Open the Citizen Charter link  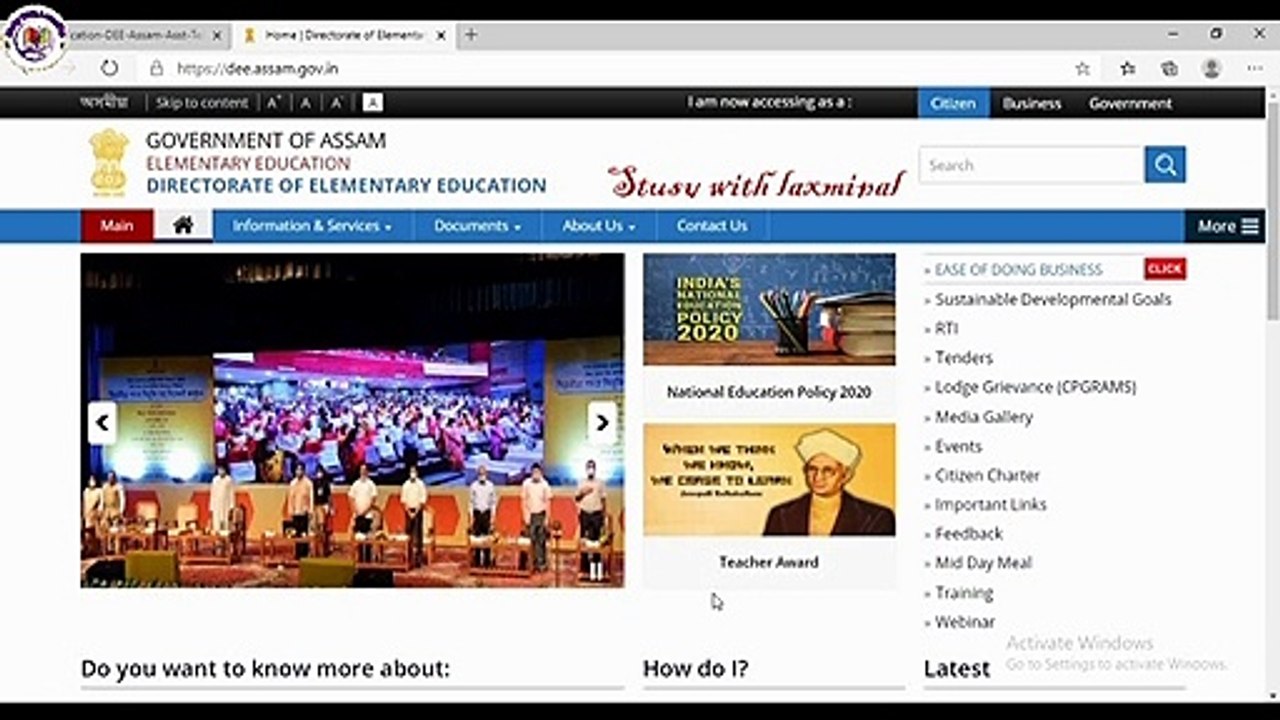[x=987, y=475]
